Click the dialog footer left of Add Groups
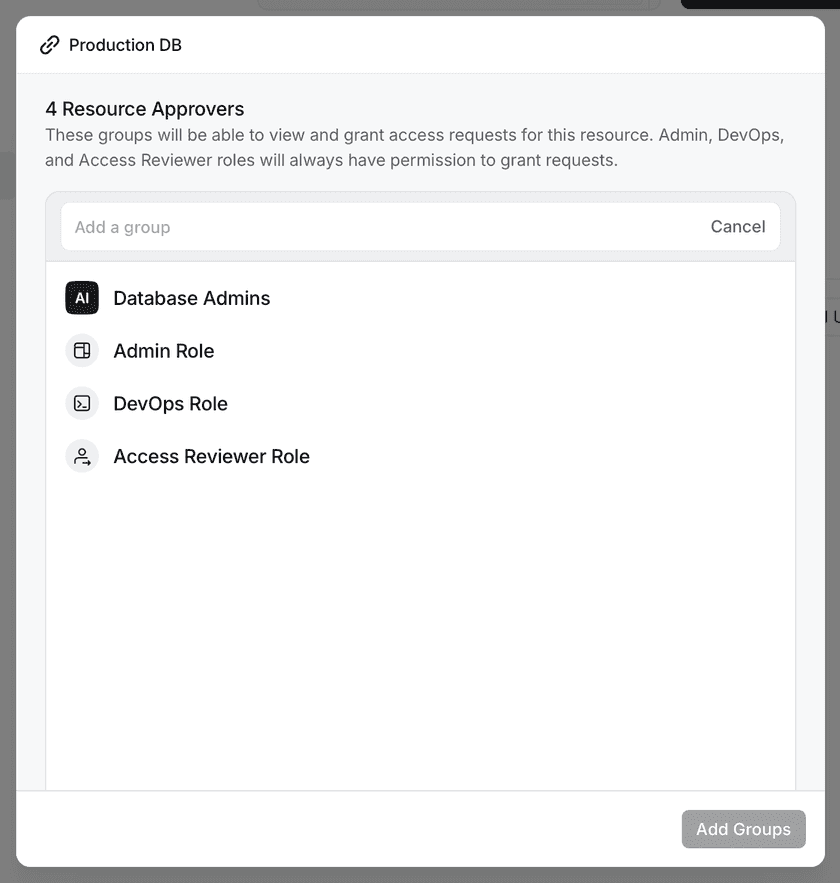This screenshot has width=840, height=883. (350, 829)
